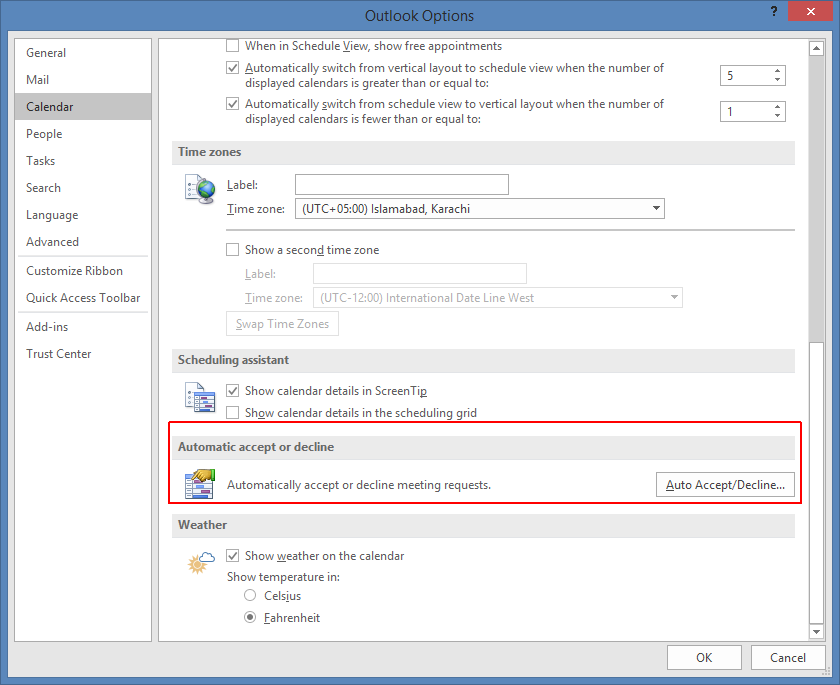Enable Show a second time zone
The height and width of the screenshot is (685, 840).
coord(232,250)
